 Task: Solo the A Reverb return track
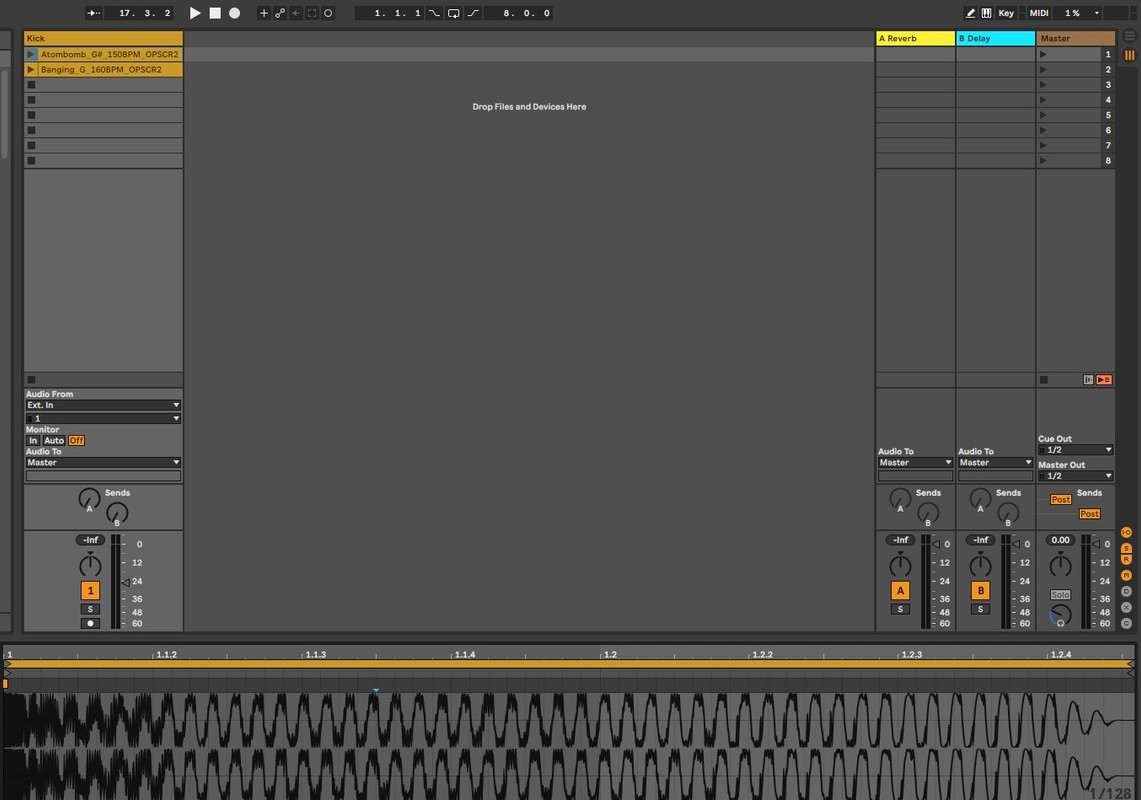point(900,609)
